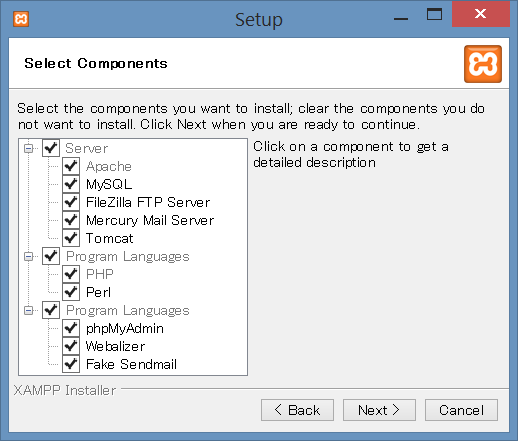The width and height of the screenshot is (518, 441).
Task: Disable the Fake Sendmail checkbox
Action: point(71,364)
